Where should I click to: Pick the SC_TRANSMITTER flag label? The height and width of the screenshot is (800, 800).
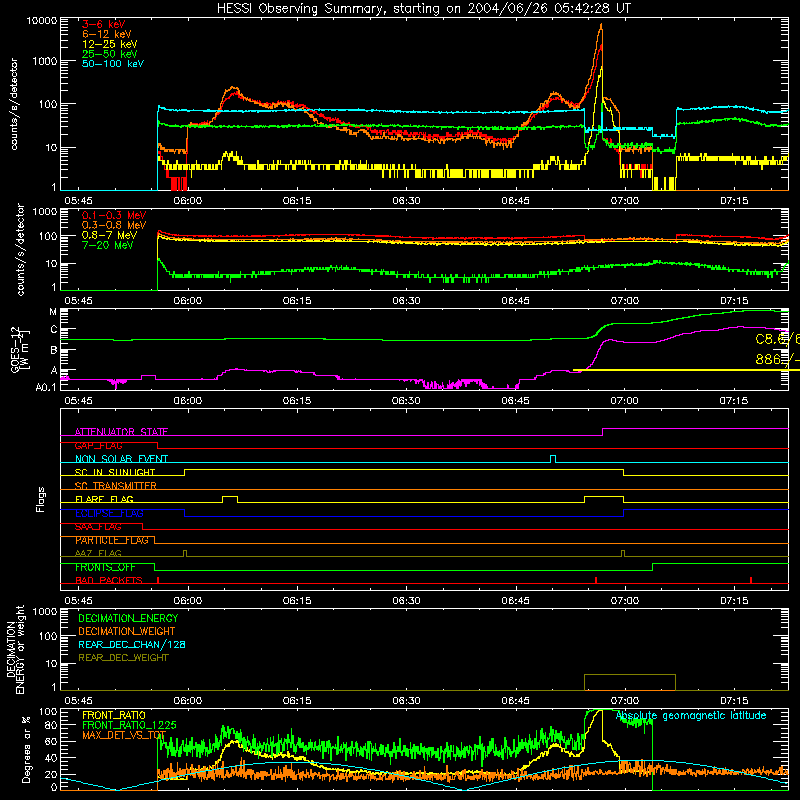[x=116, y=486]
